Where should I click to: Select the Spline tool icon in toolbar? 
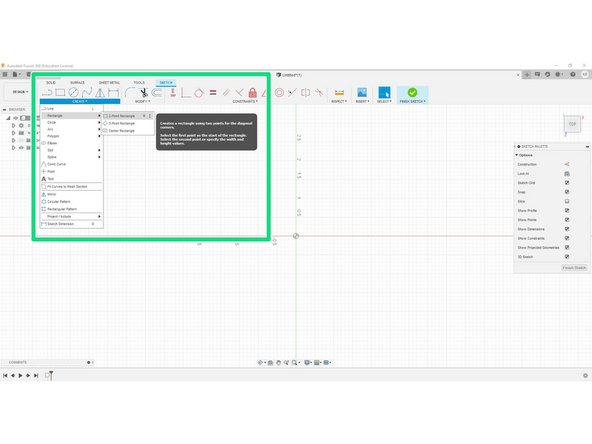pyautogui.click(x=87, y=92)
